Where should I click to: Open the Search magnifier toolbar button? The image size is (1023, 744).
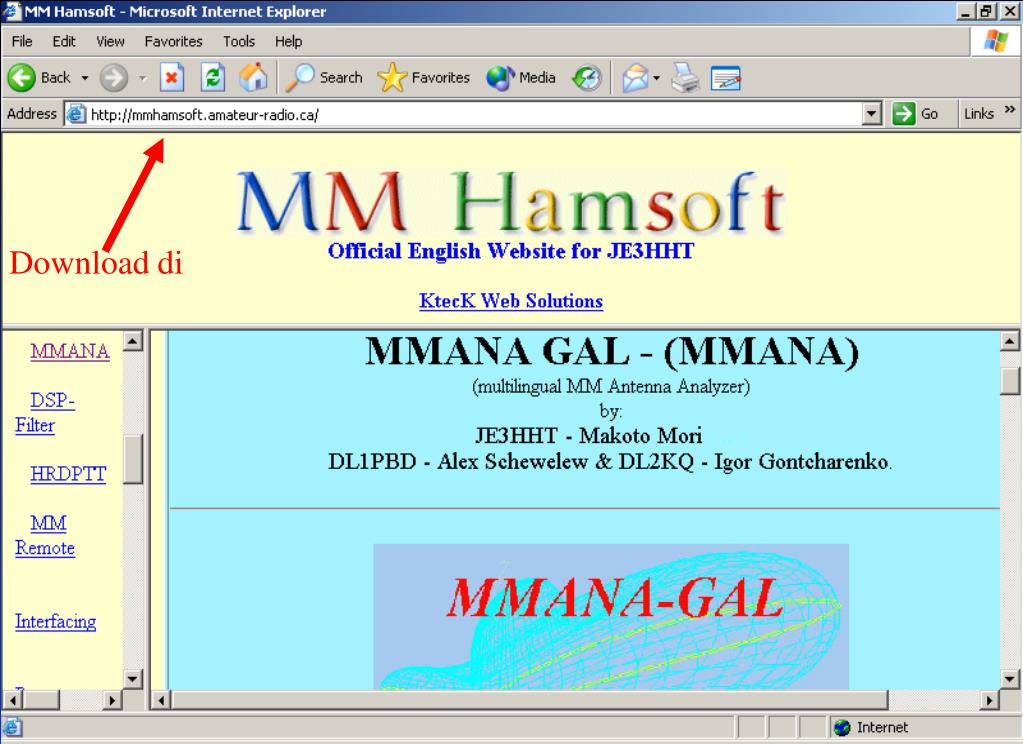click(324, 78)
